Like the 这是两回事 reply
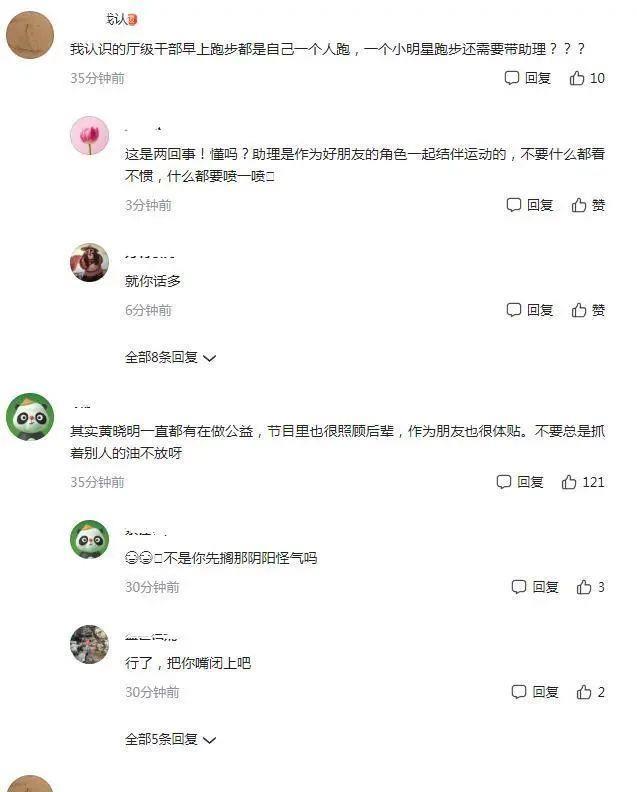Viewport: 637px width, 792px height. click(588, 205)
